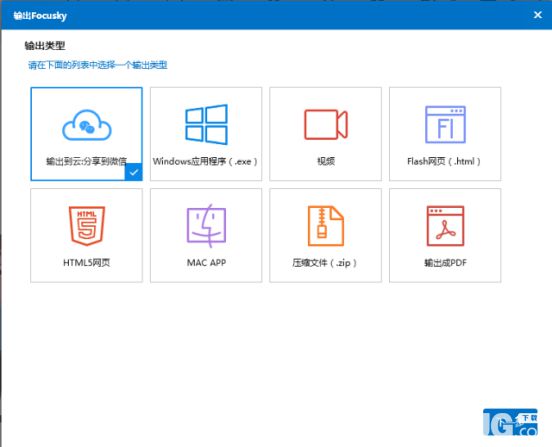Click the 输出到云:分享到微信 label
The image size is (552, 447).
tap(86, 162)
